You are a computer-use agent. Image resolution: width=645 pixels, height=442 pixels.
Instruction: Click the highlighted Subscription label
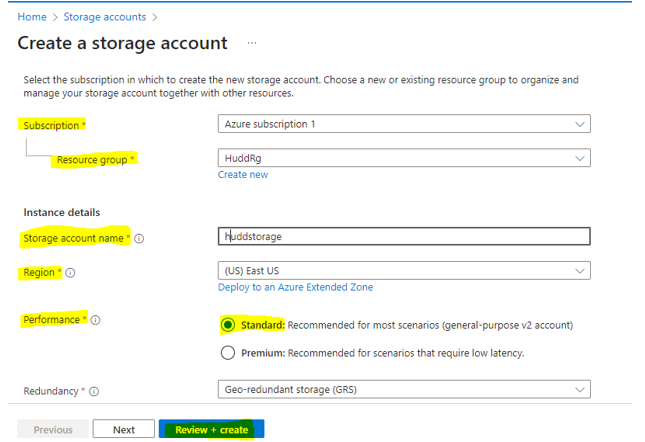(52, 126)
